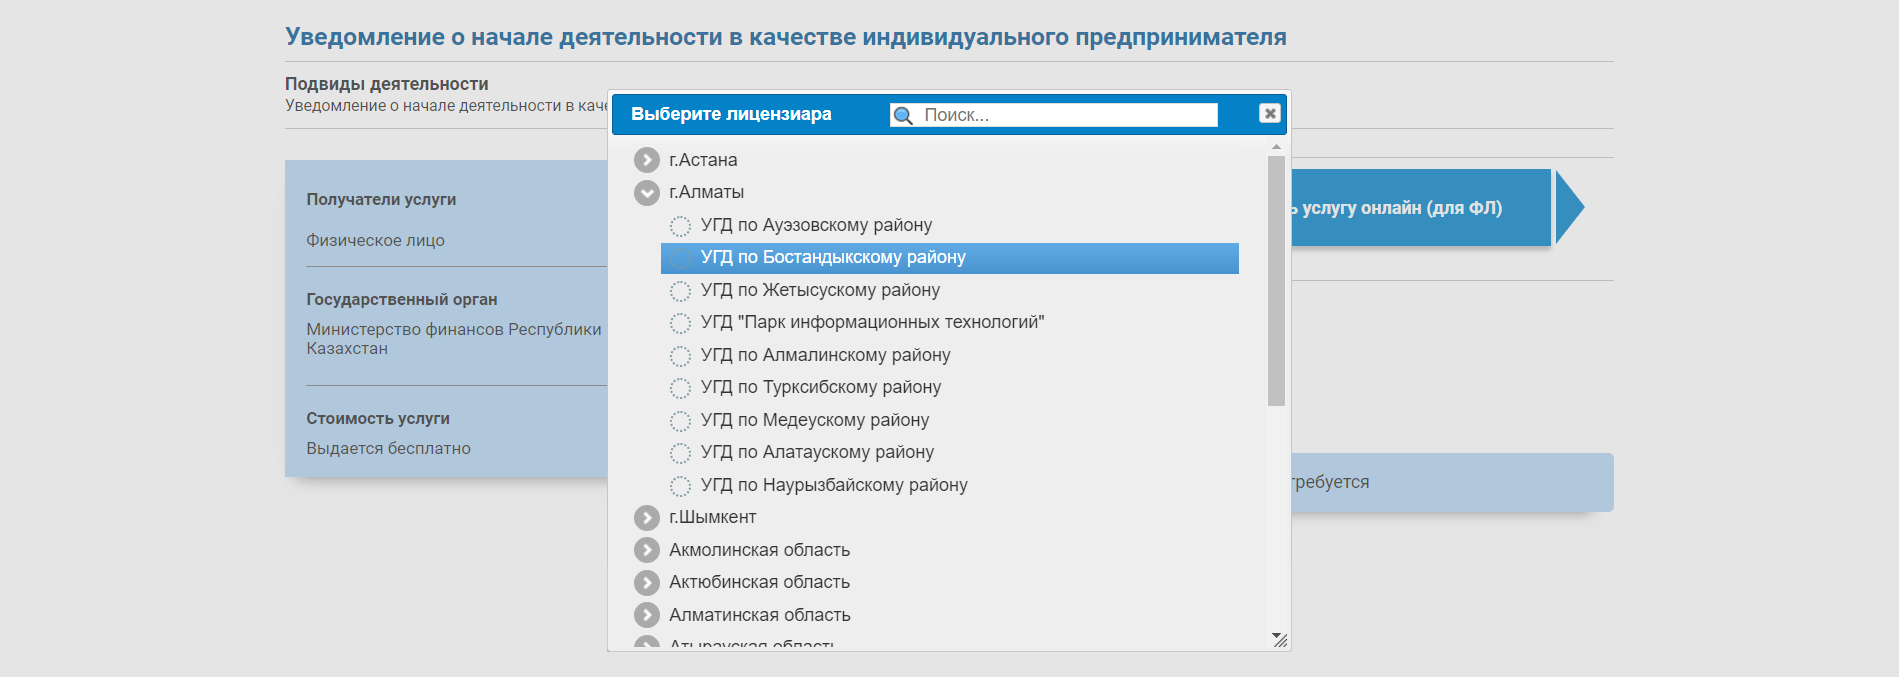Expand Алматинская область arrow icon
This screenshot has width=1899, height=677.
tap(647, 615)
